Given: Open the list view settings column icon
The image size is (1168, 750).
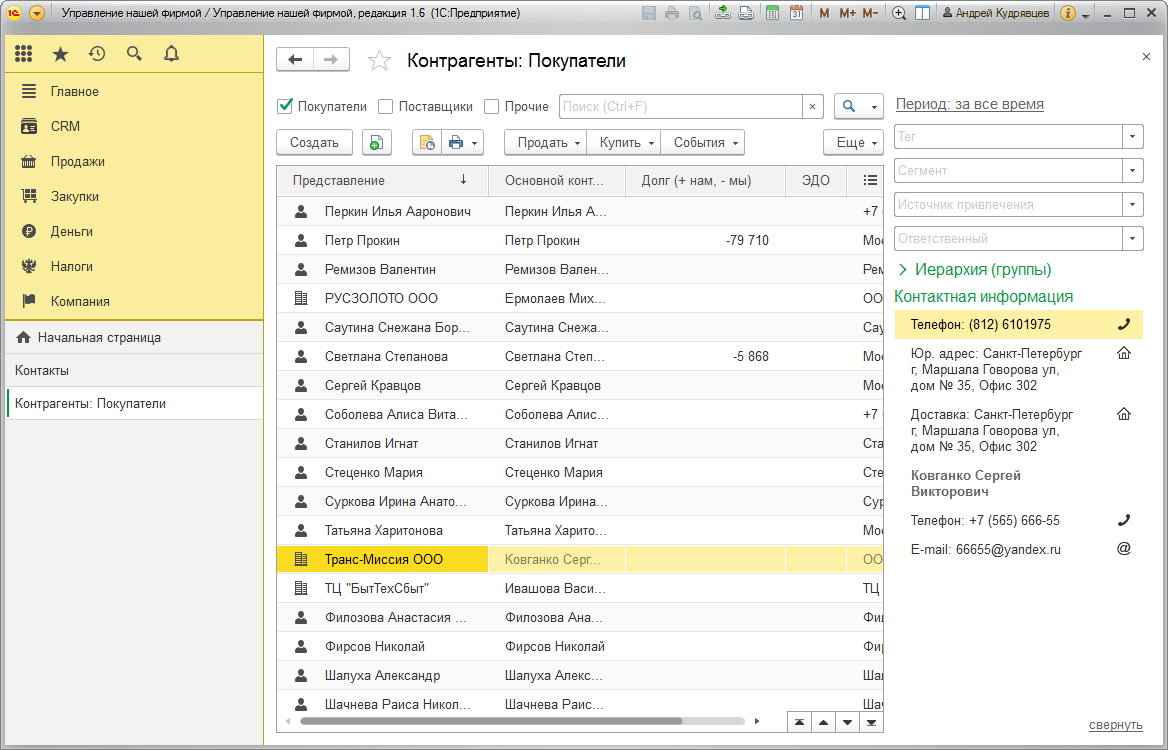Looking at the screenshot, I should (x=869, y=180).
